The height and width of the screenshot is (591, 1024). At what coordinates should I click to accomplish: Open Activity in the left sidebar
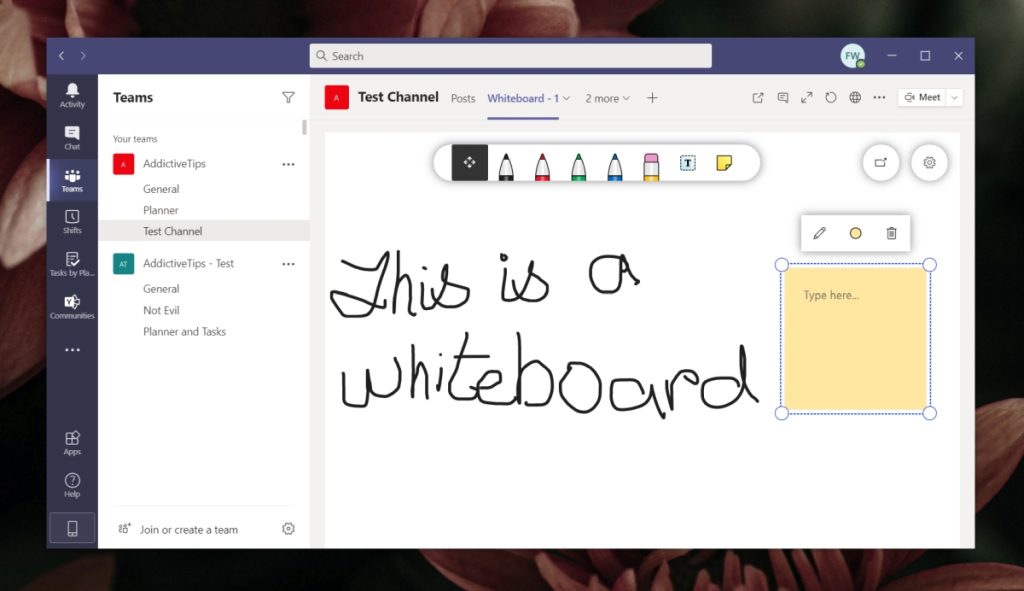[71, 95]
